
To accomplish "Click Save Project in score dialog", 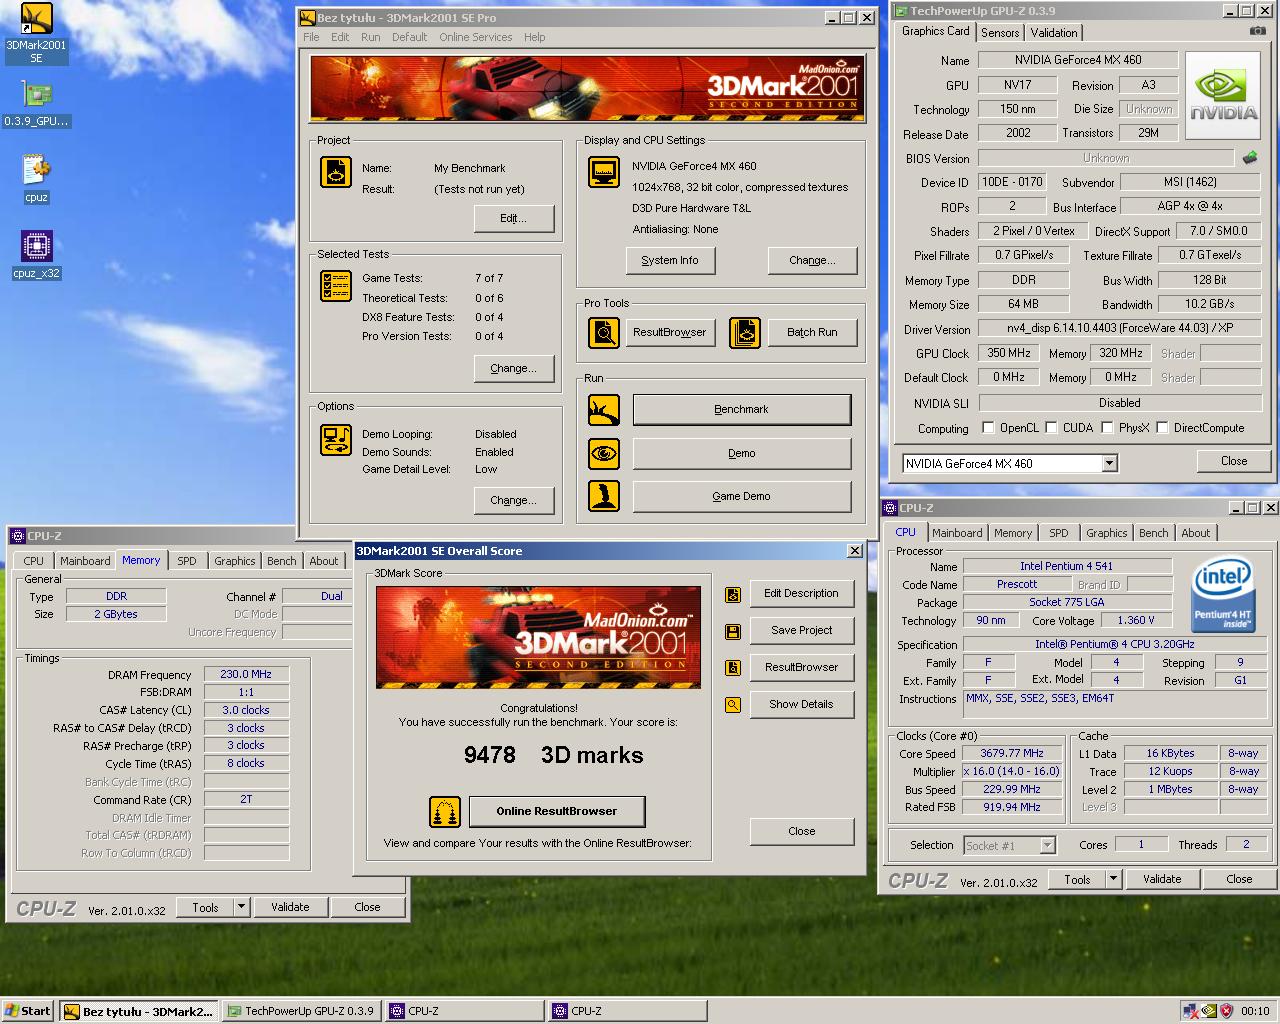I will 802,630.
